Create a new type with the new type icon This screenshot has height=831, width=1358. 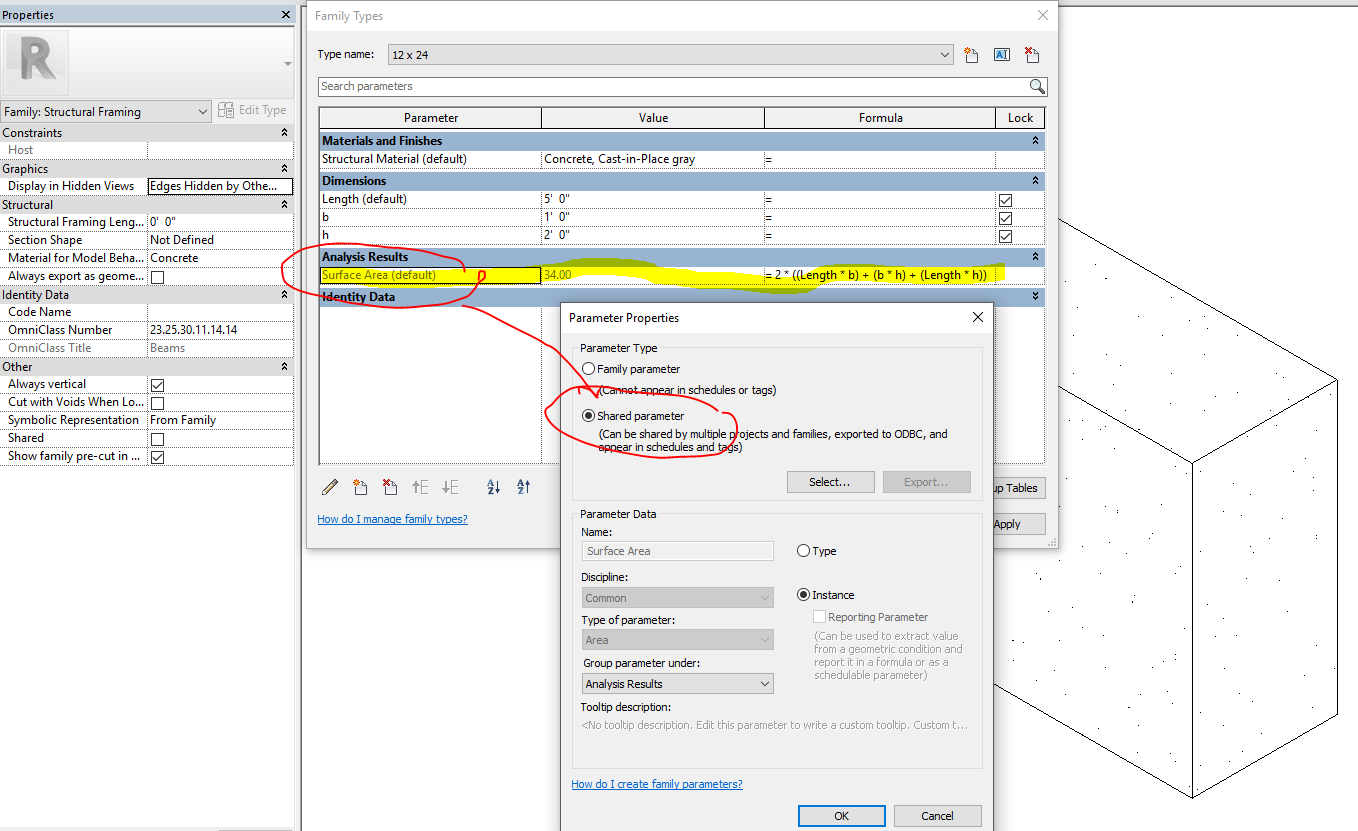tap(970, 54)
